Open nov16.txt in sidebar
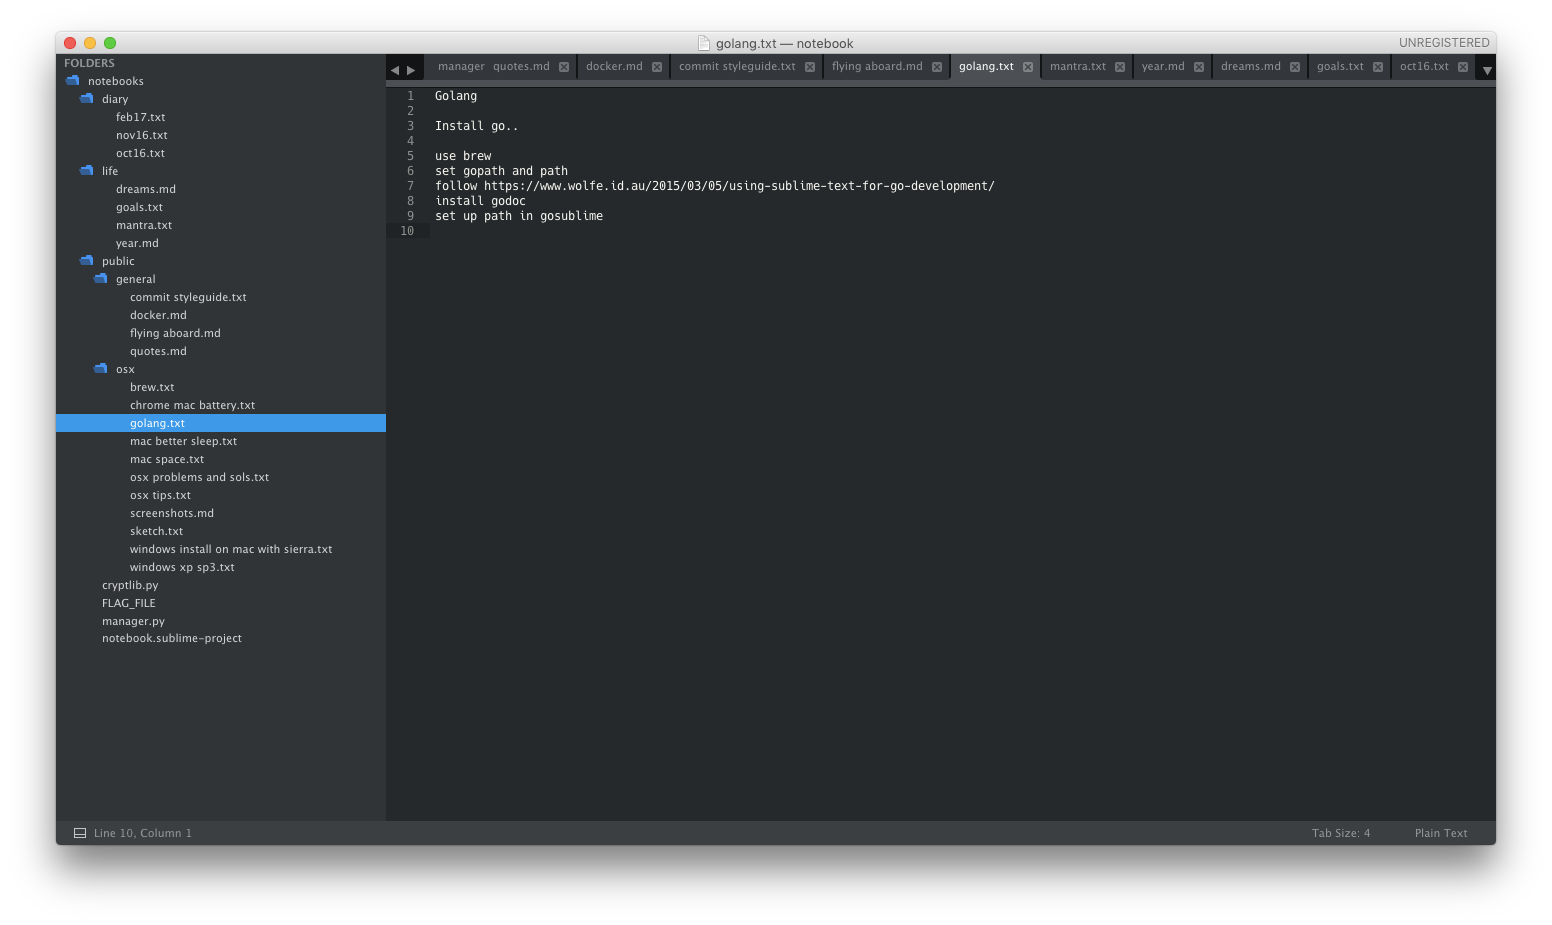 [x=142, y=135]
